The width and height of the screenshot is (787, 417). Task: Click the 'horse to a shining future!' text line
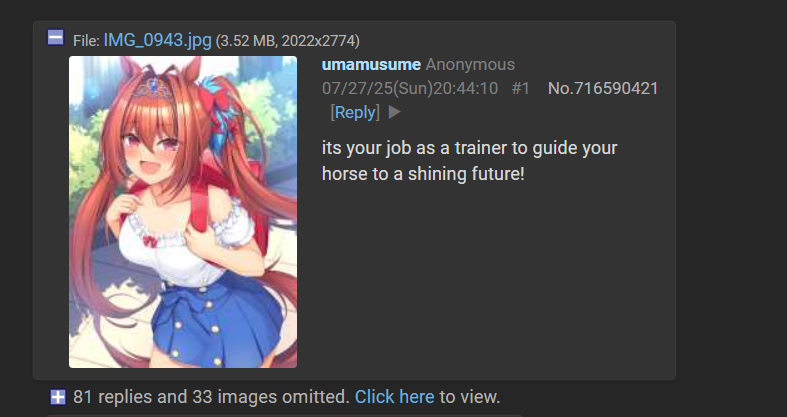423,174
